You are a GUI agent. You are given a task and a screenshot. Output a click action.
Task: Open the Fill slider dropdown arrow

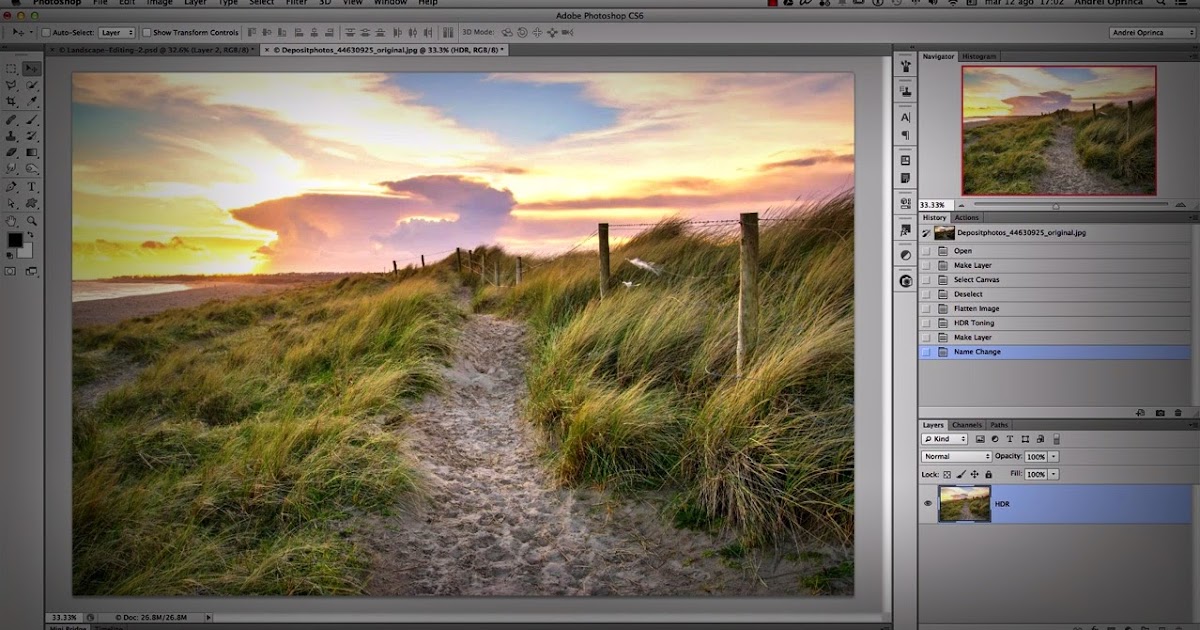coord(1053,474)
